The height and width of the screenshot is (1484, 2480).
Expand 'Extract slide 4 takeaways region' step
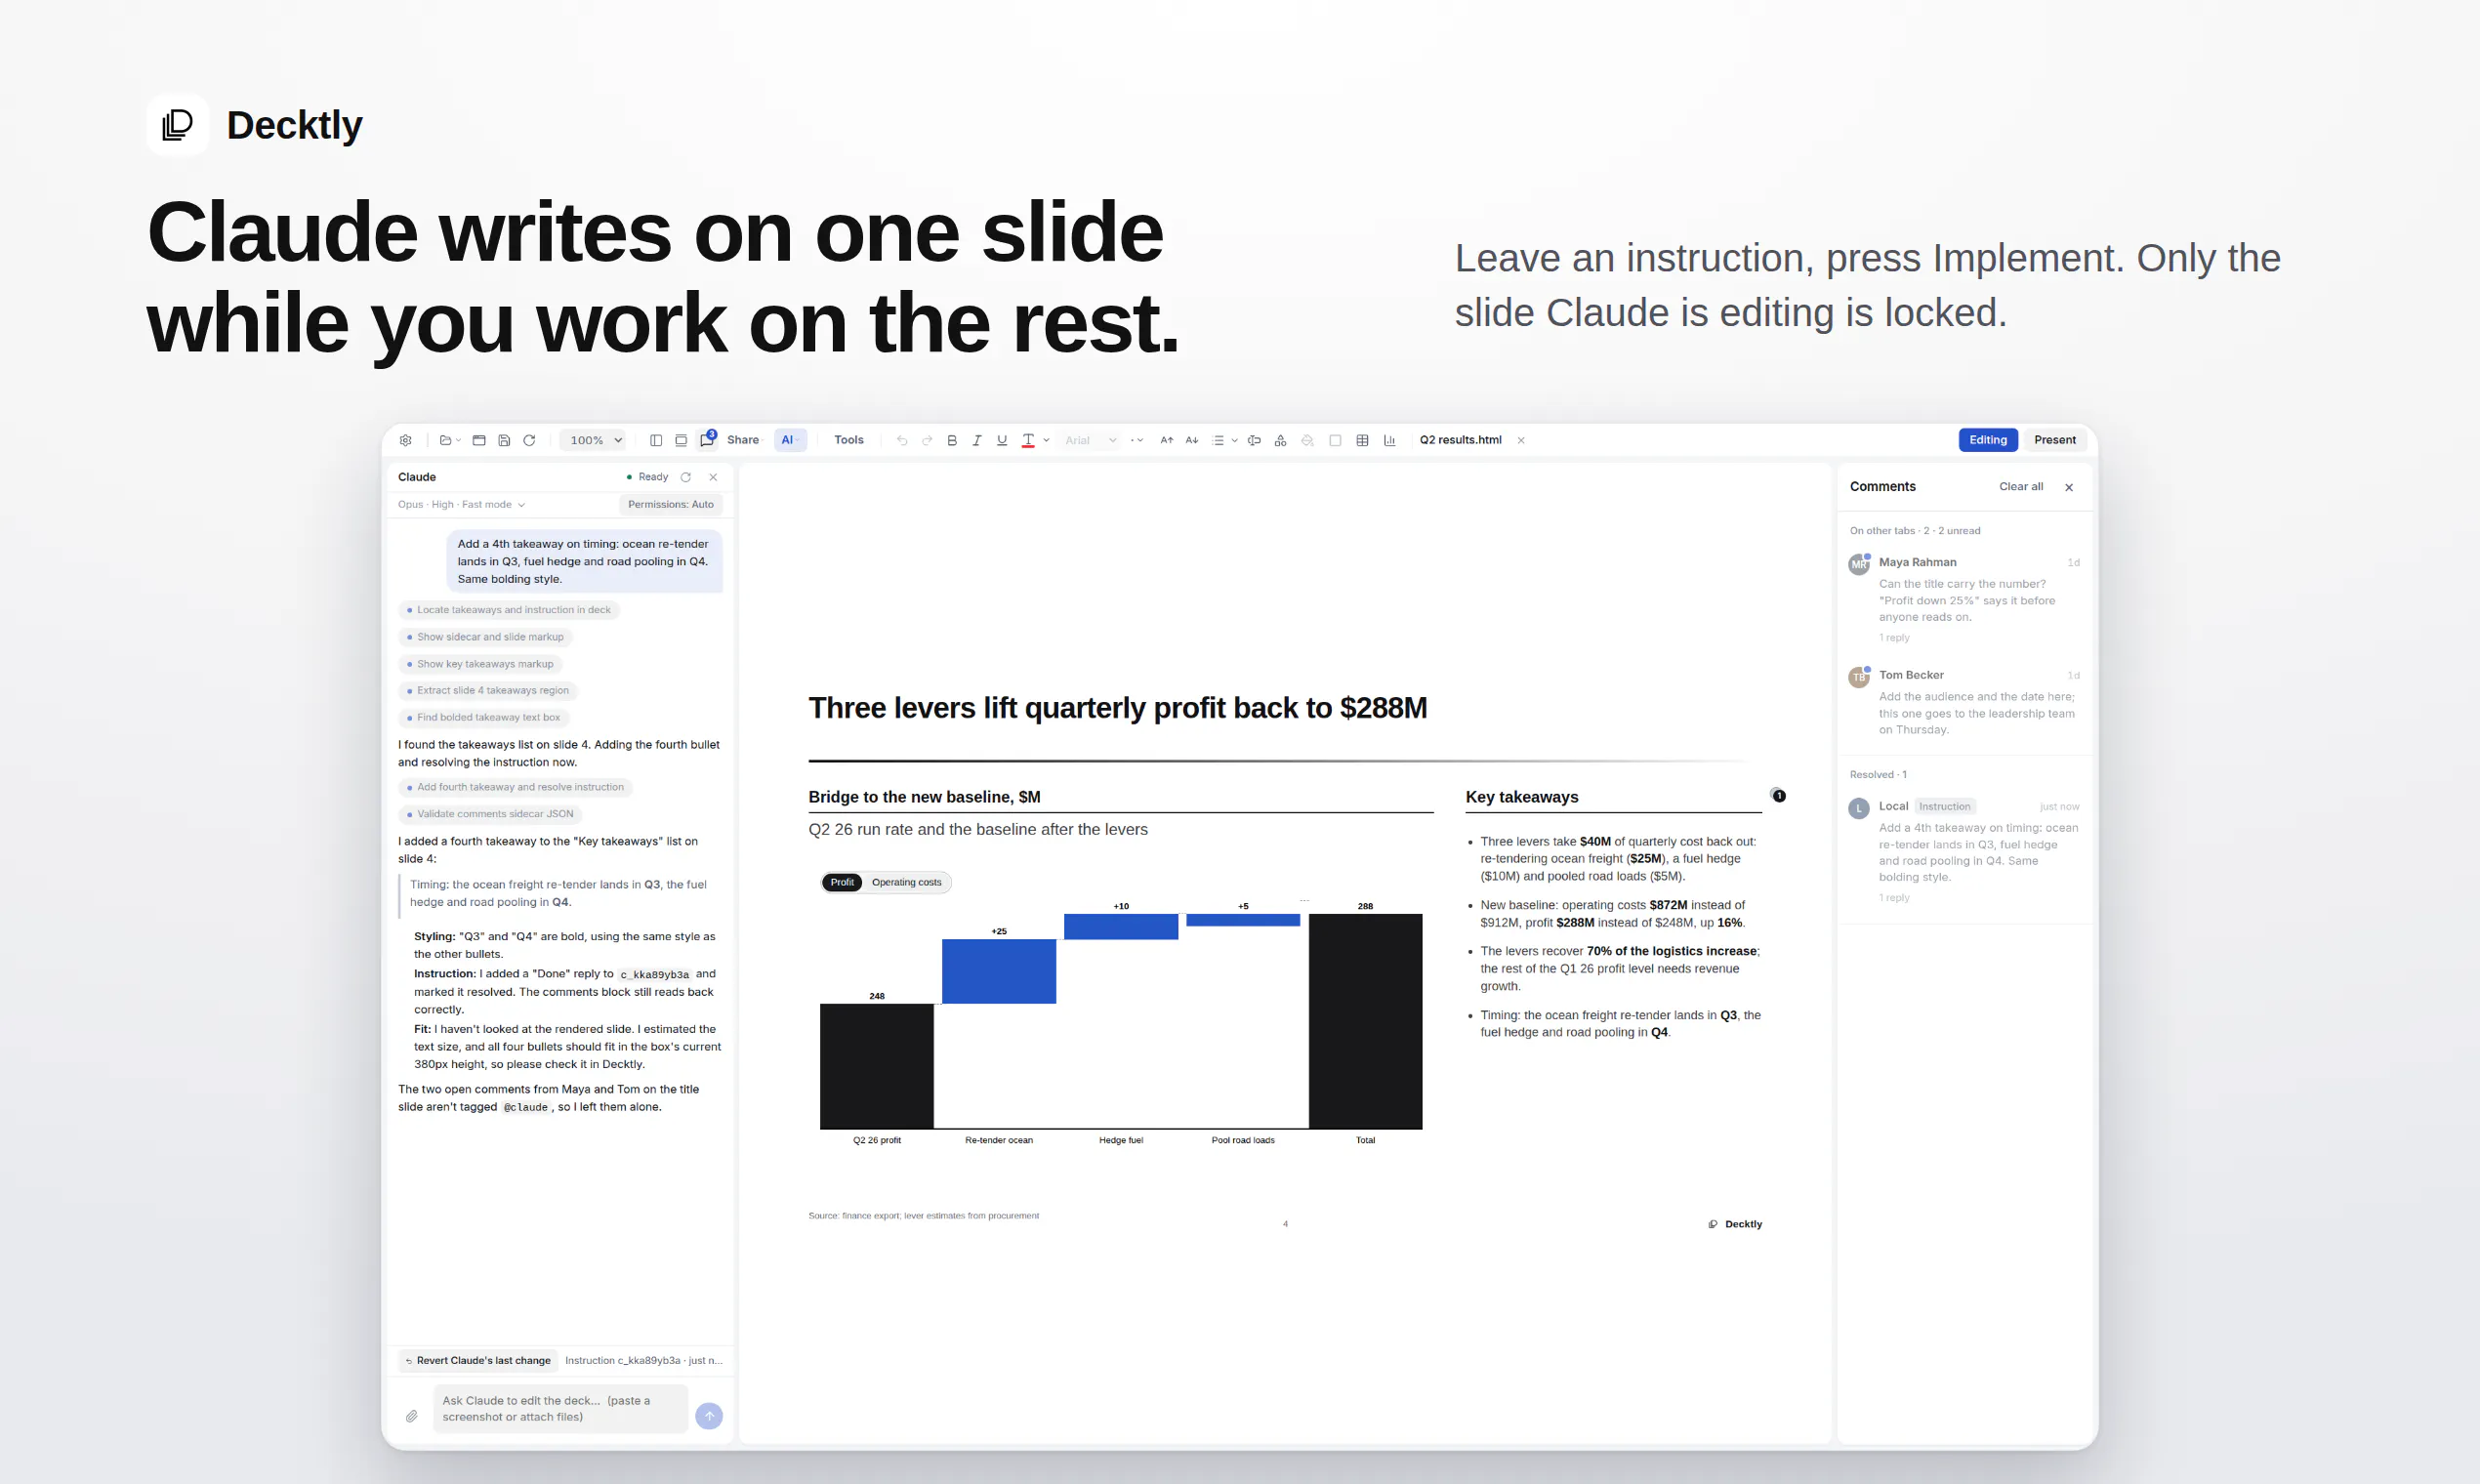coord(489,690)
